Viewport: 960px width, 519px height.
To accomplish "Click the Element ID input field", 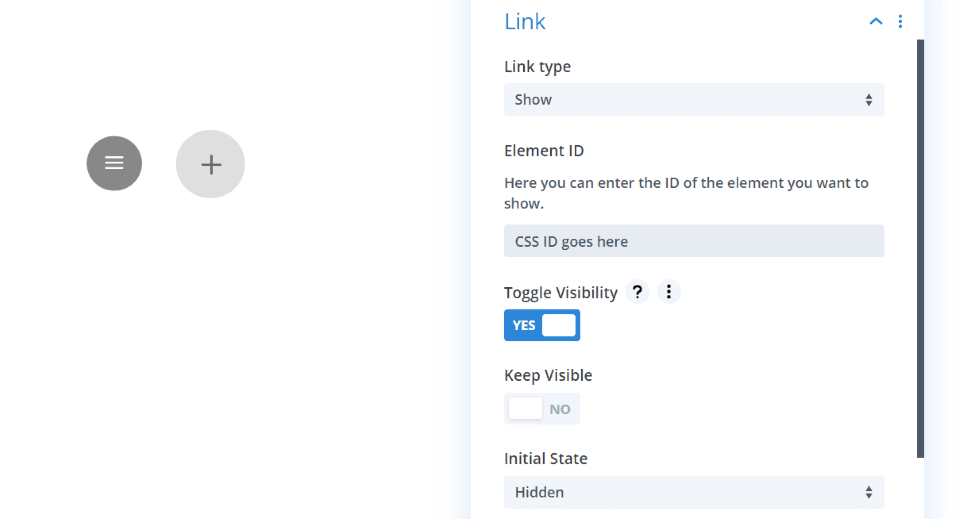I will (694, 241).
